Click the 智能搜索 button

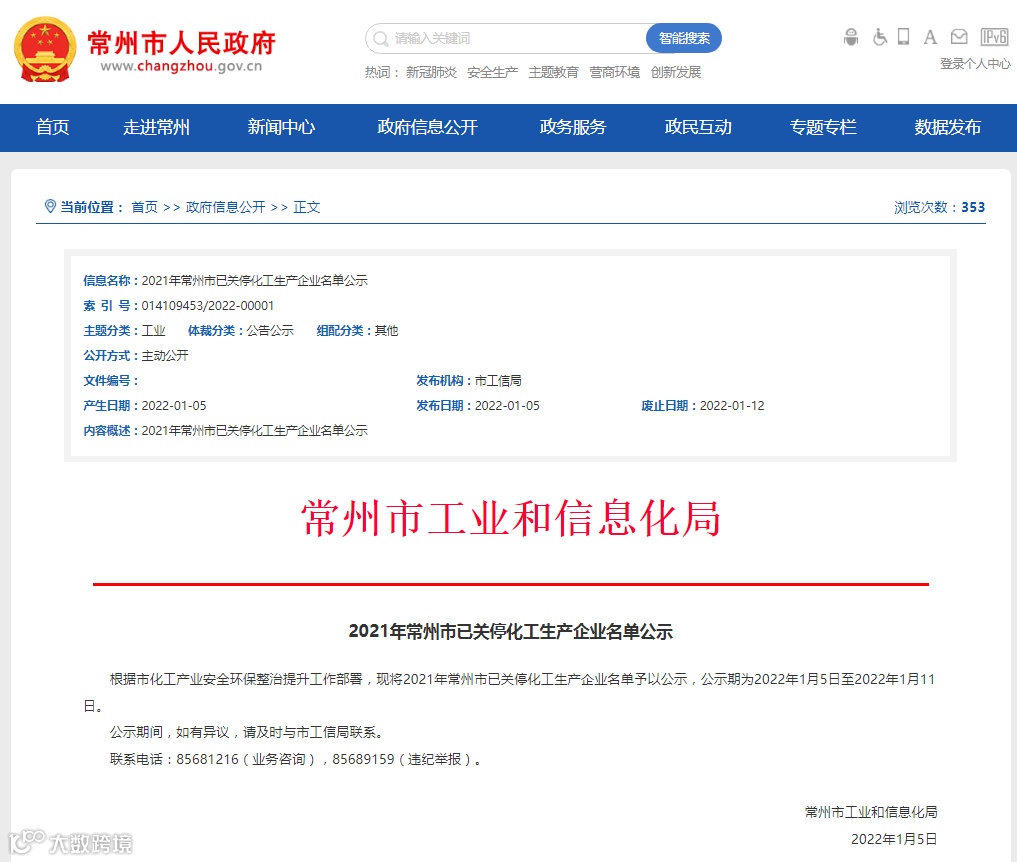click(684, 38)
